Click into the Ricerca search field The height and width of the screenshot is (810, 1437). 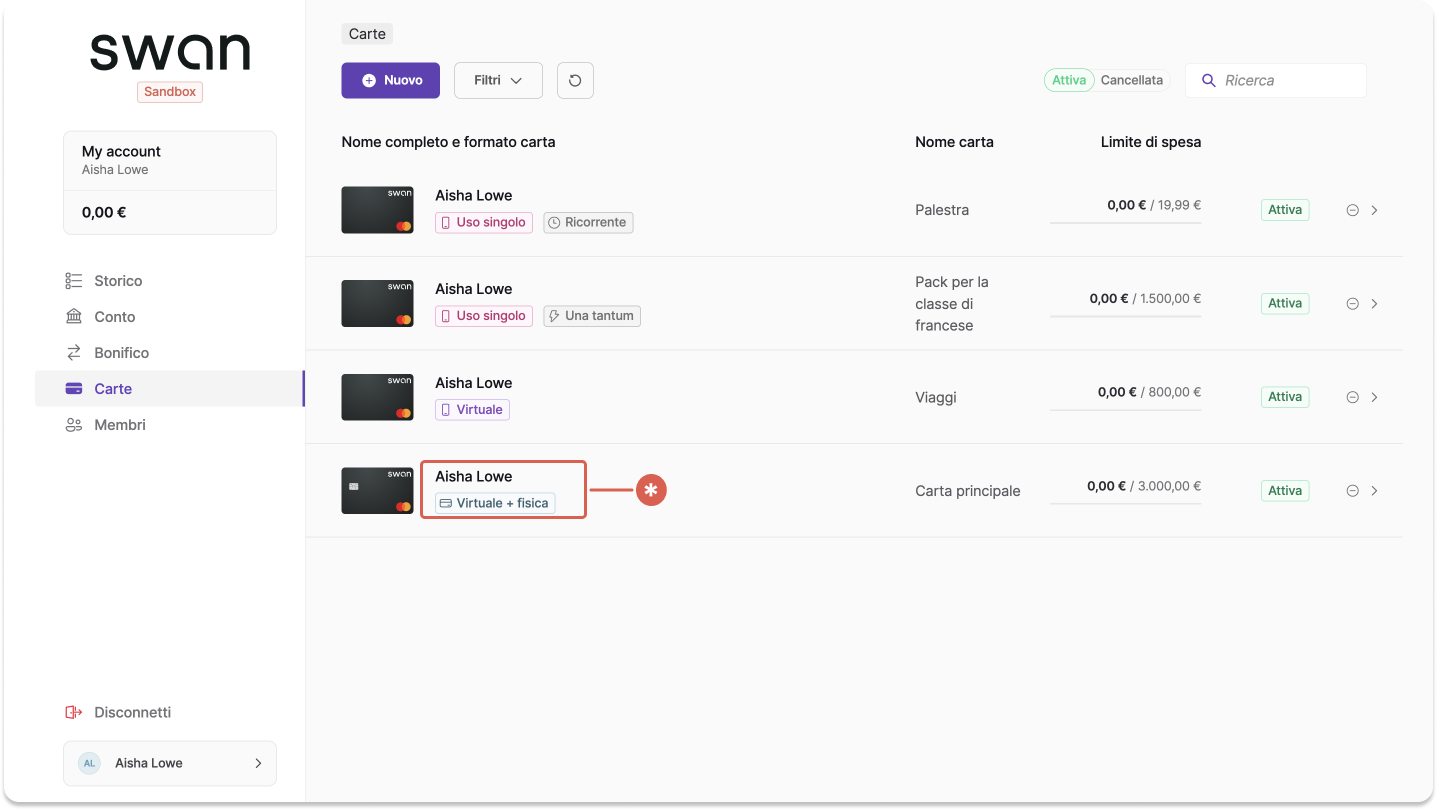pos(1276,80)
